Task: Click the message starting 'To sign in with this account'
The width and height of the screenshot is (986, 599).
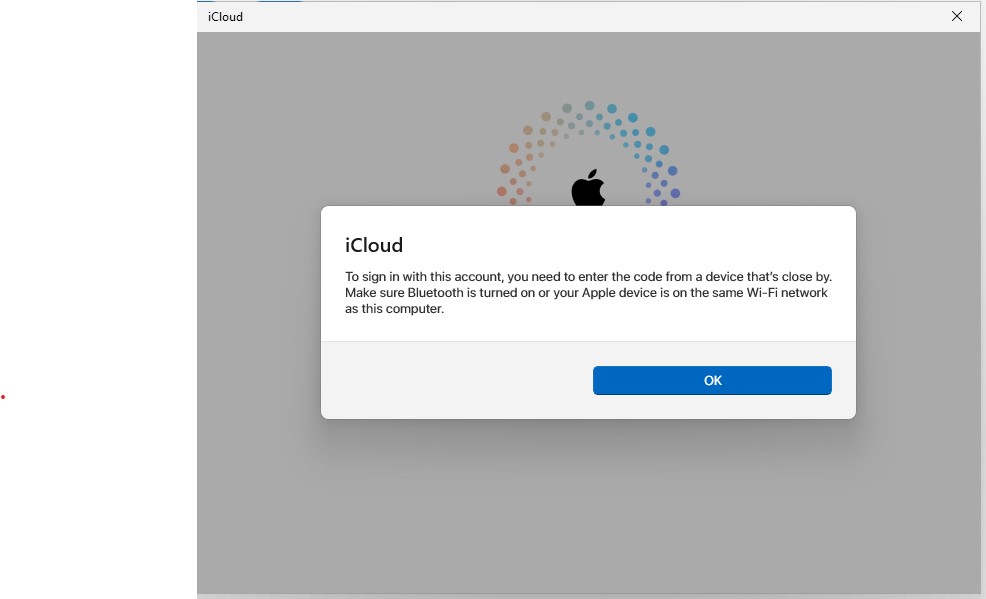Action: 588,292
